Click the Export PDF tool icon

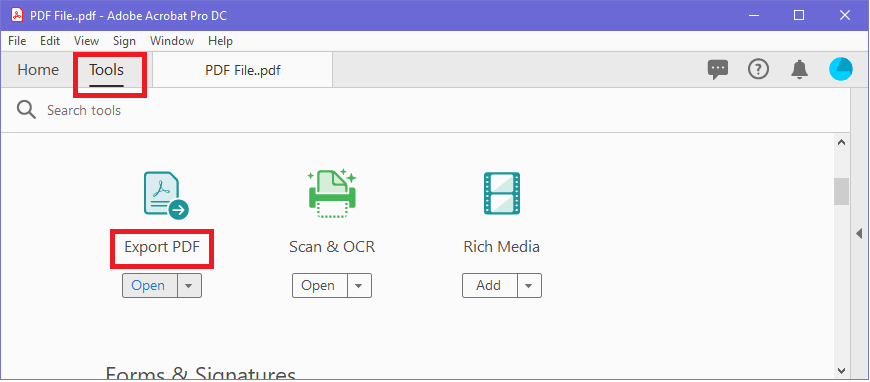point(166,195)
